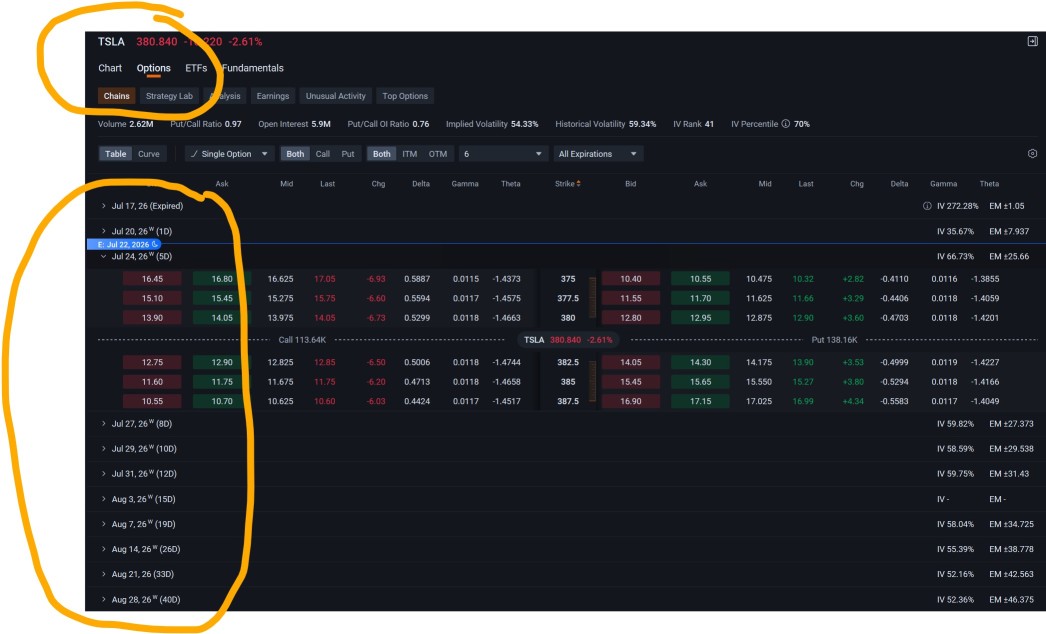This screenshot has height=634, width=1046.
Task: Switch view to Curve
Action: (x=149, y=154)
